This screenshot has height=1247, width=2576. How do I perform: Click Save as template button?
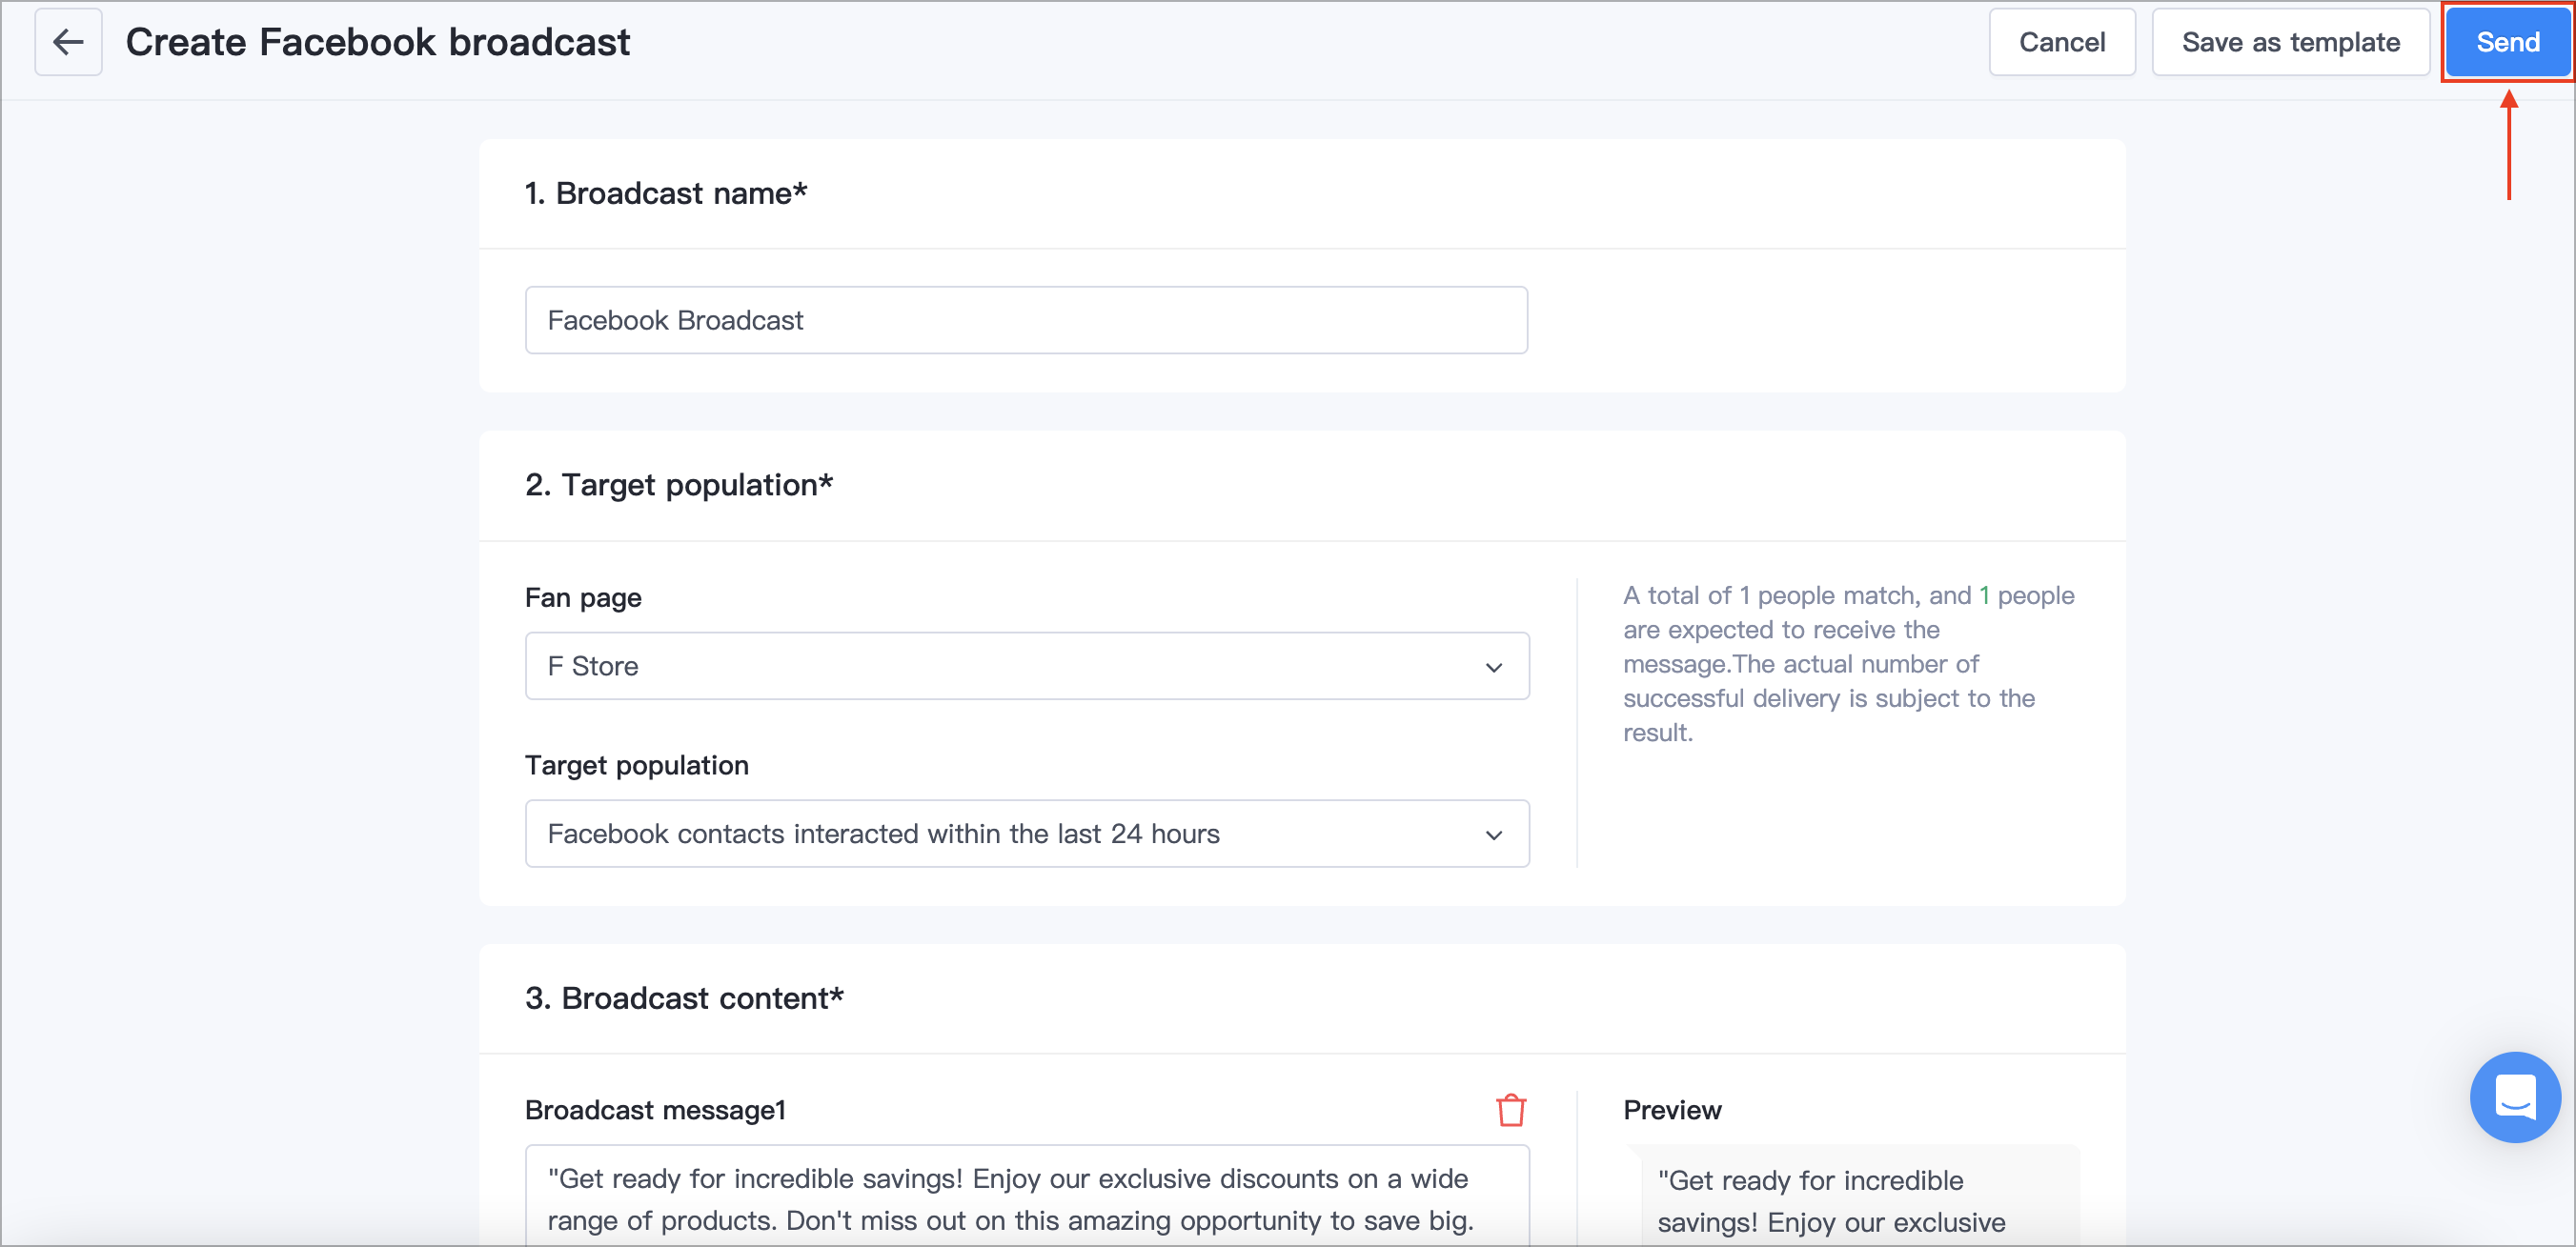click(x=2290, y=42)
